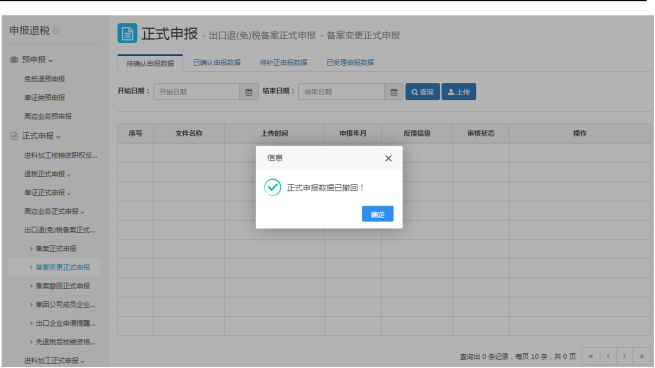The image size is (655, 368).
Task: Select the 先退税后核销资格... sidebar item
Action: [x=66, y=342]
